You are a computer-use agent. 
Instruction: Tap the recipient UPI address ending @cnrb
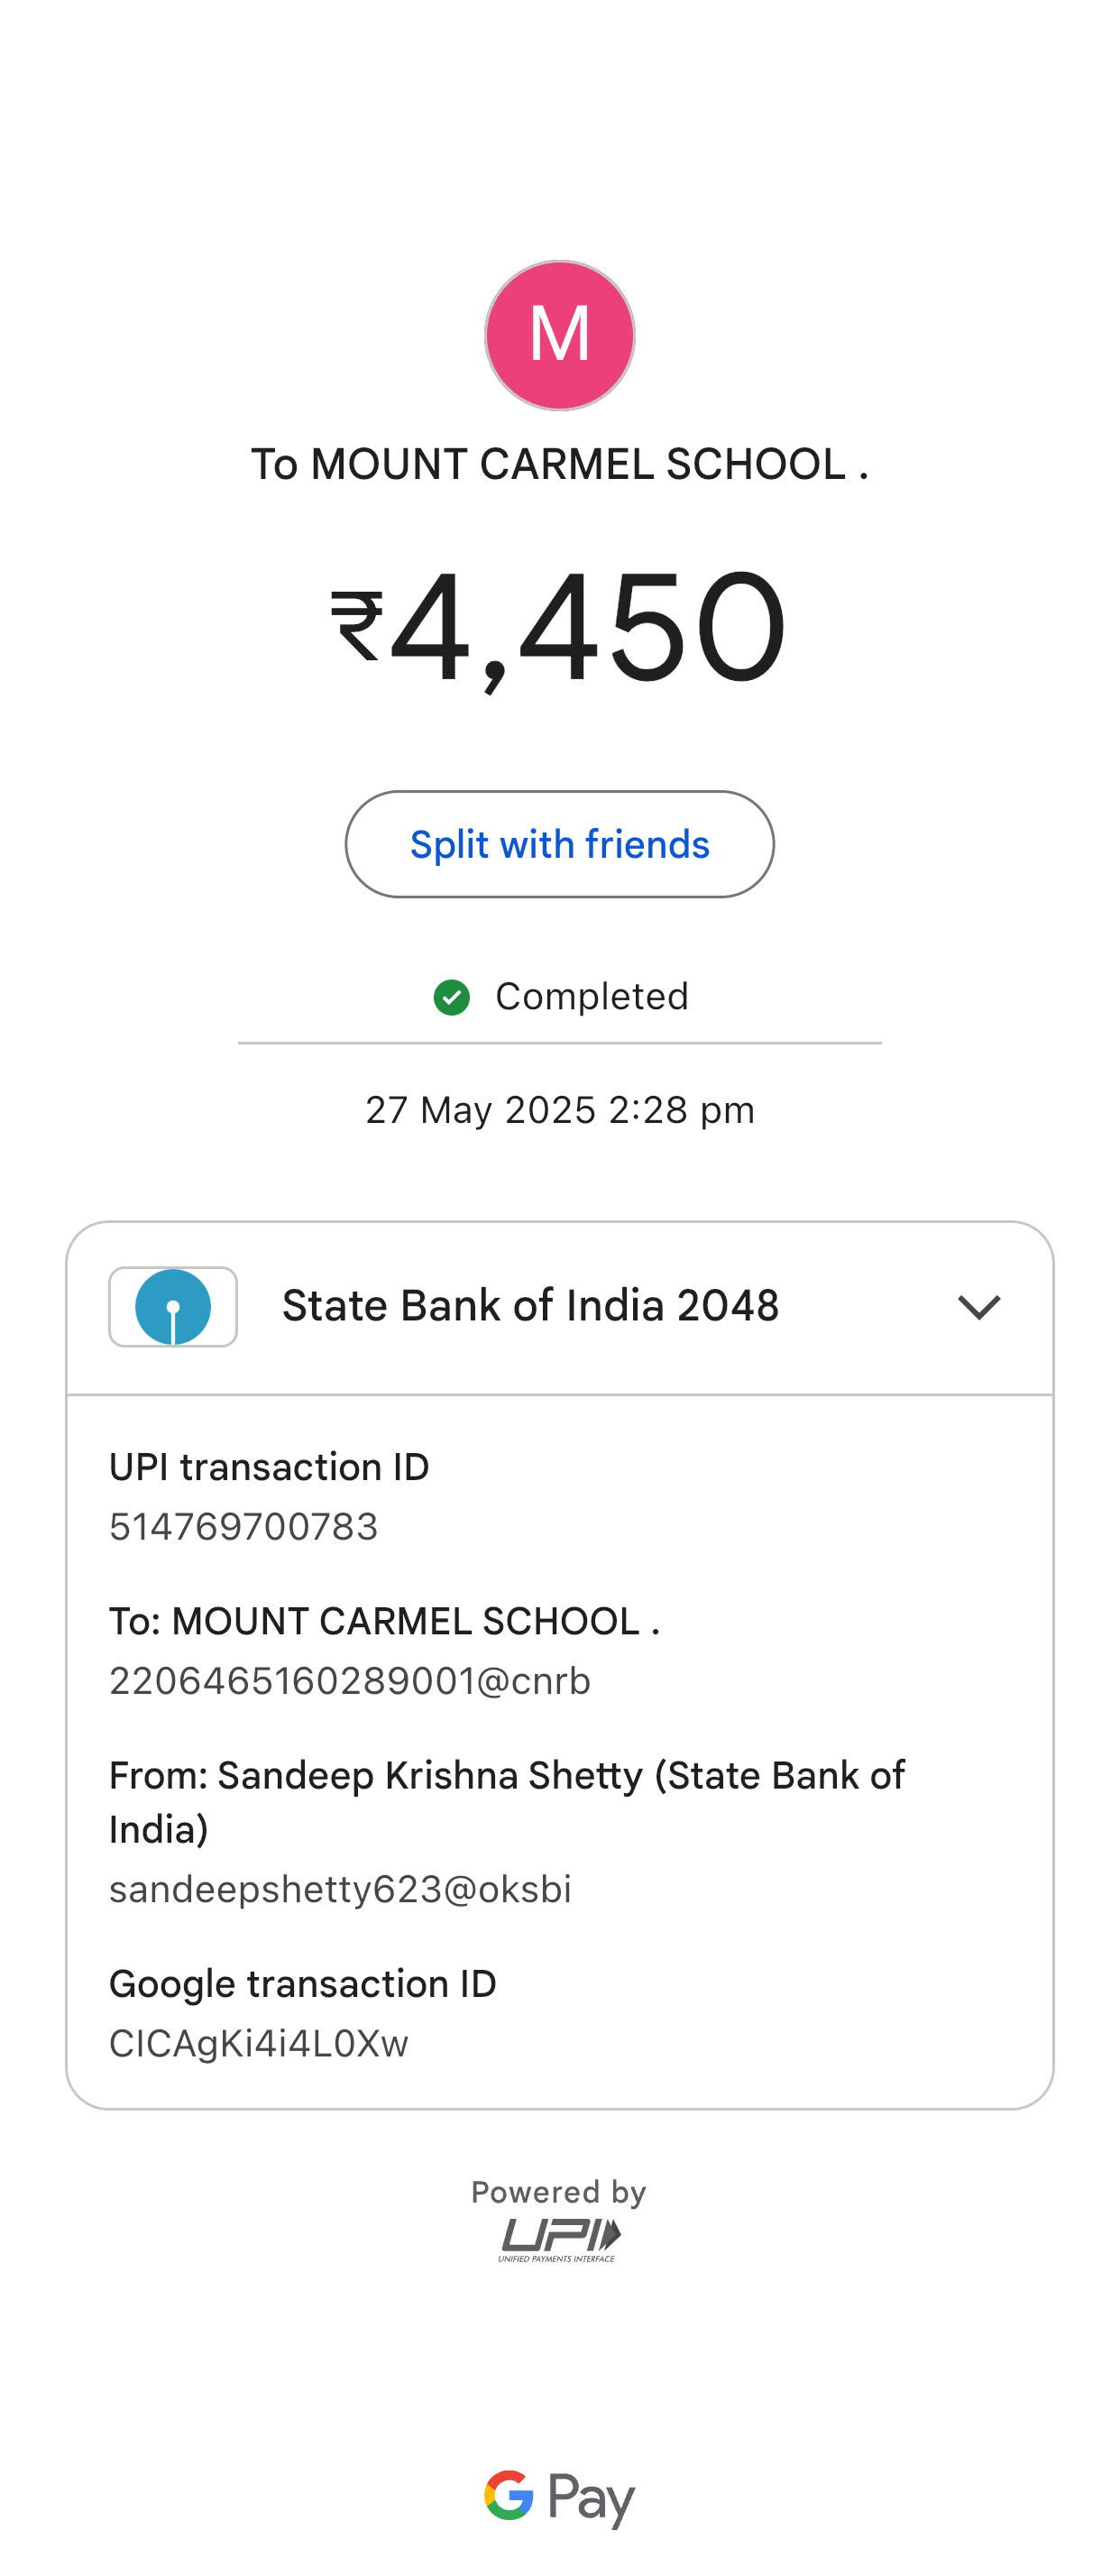coord(350,1680)
